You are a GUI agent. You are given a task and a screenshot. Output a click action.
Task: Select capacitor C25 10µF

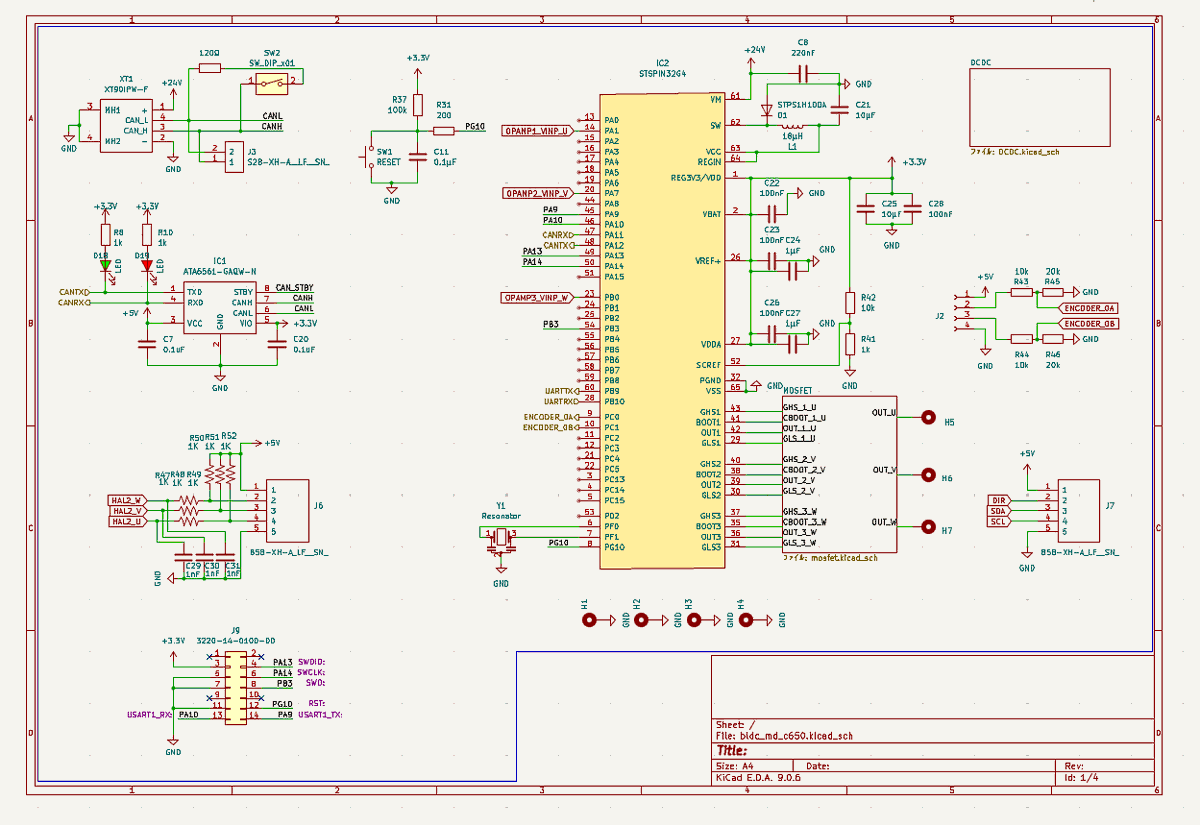click(866, 209)
